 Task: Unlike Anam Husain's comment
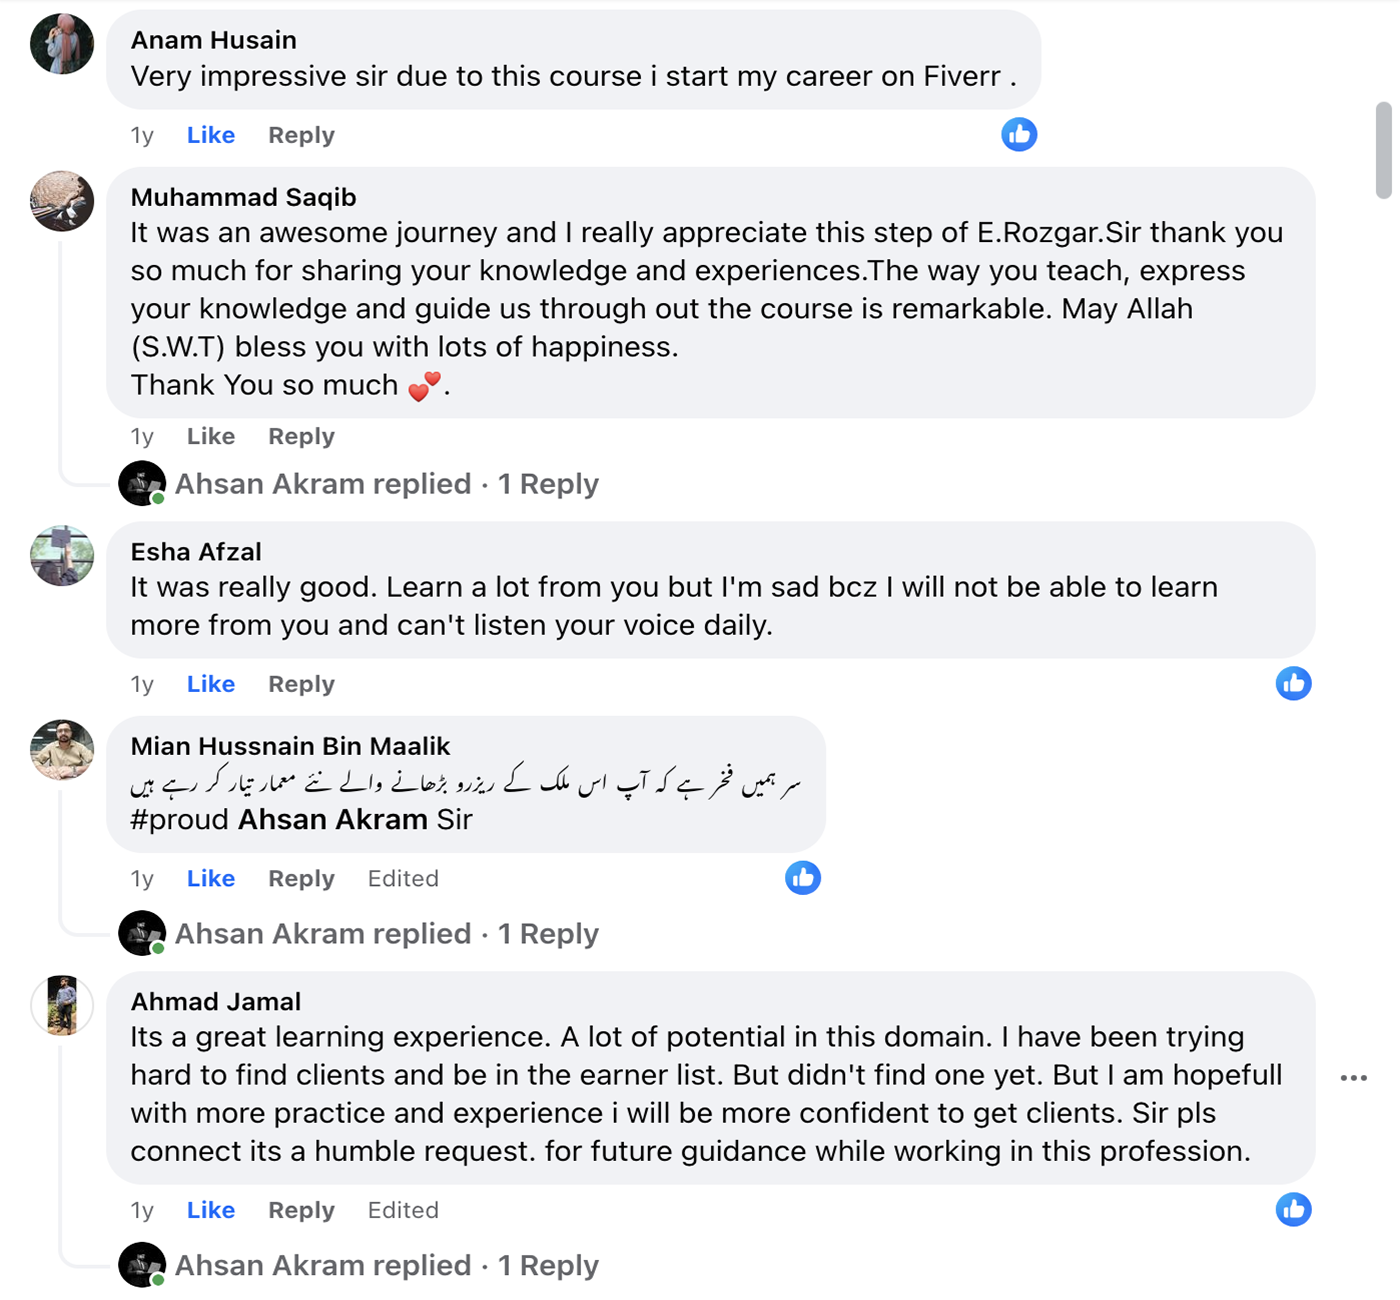[x=211, y=135]
